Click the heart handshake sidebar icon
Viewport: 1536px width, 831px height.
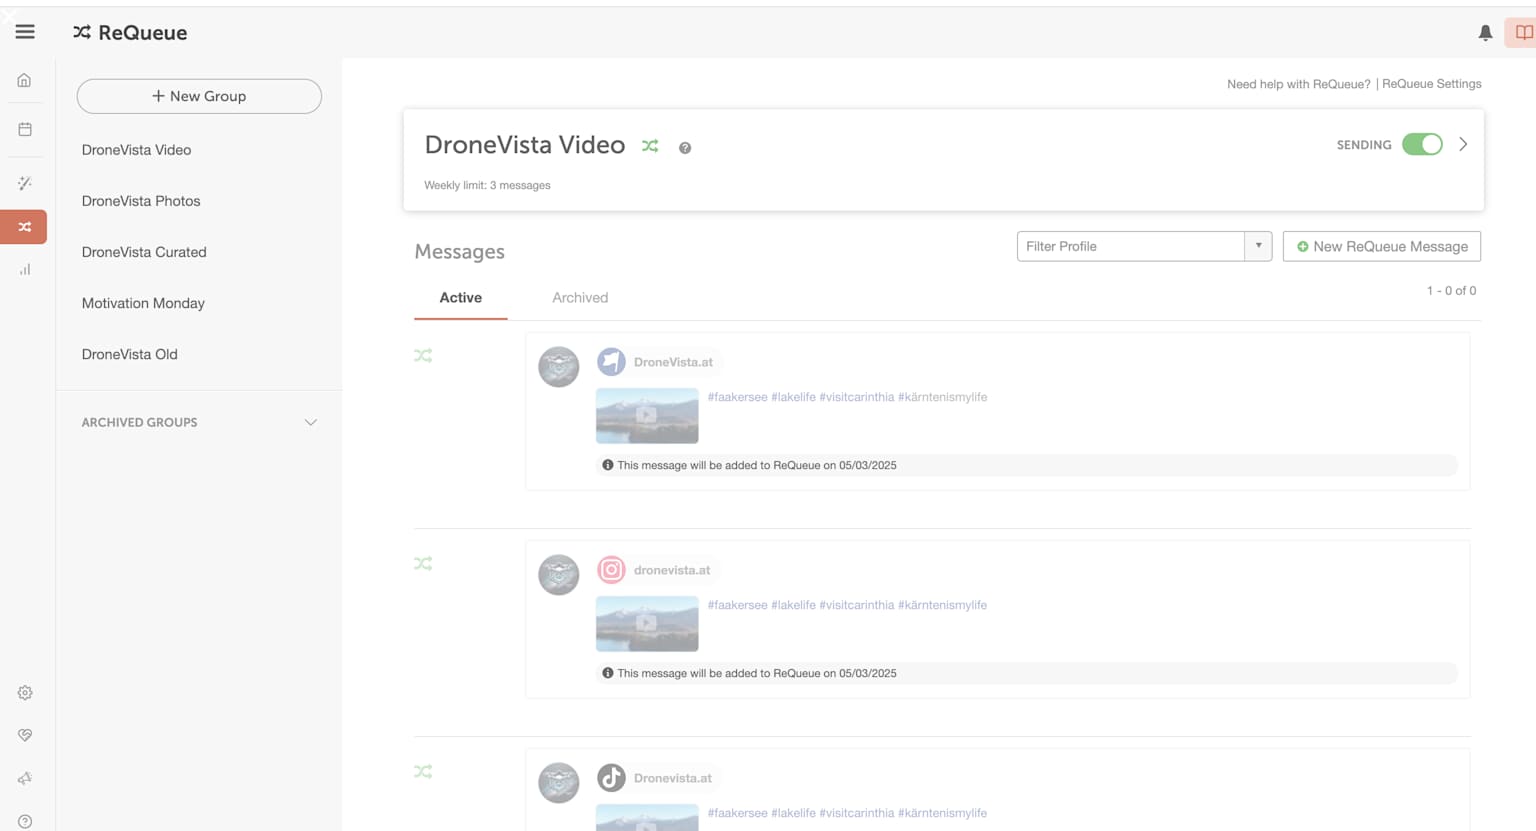(x=25, y=735)
